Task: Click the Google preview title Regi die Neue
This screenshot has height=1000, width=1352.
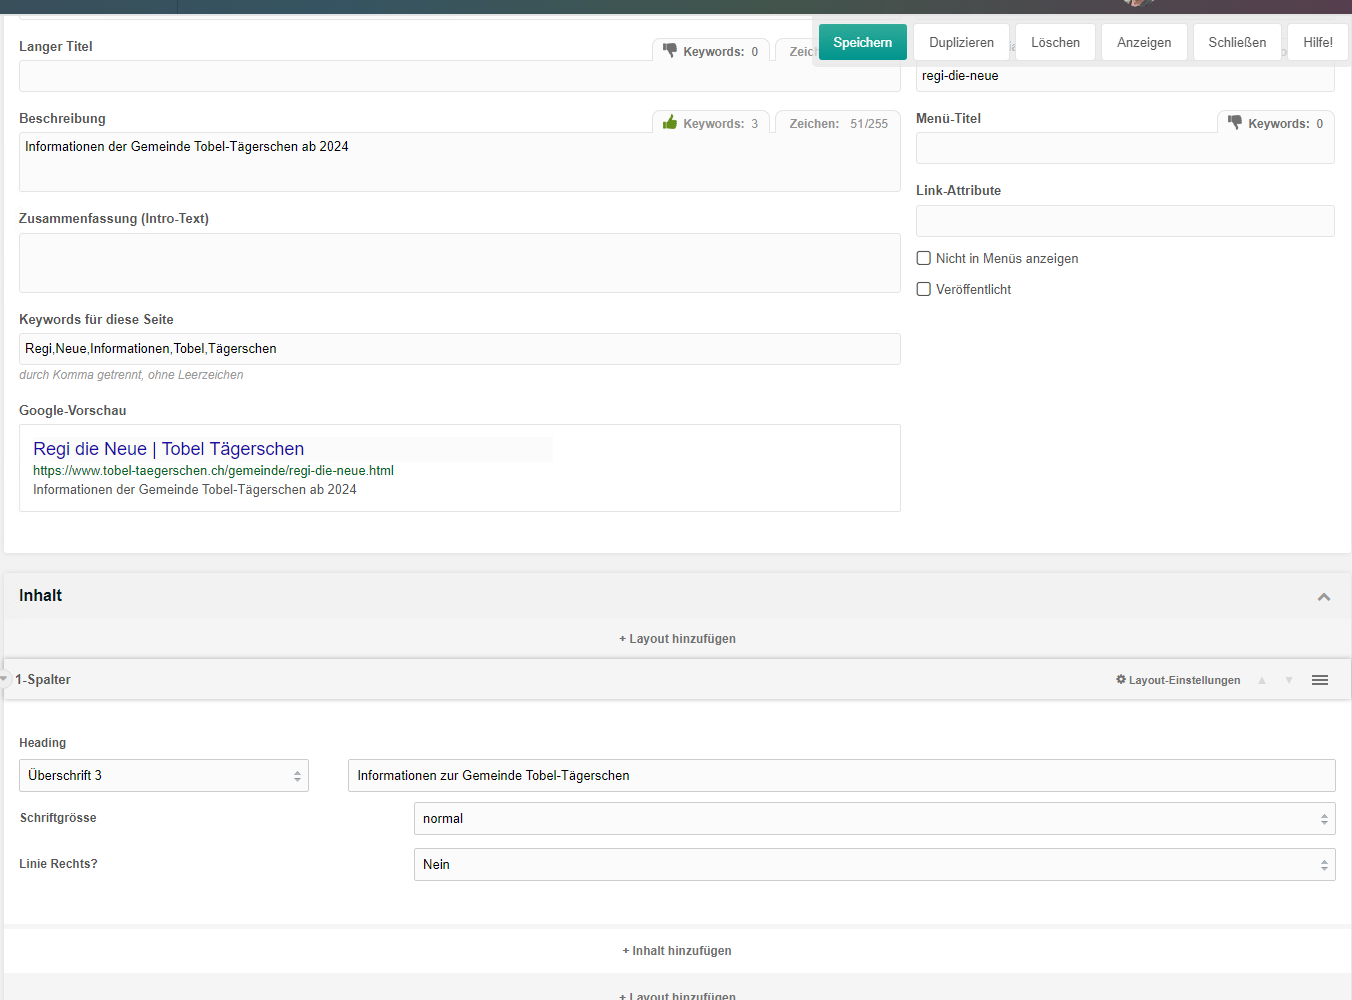Action: click(x=169, y=449)
